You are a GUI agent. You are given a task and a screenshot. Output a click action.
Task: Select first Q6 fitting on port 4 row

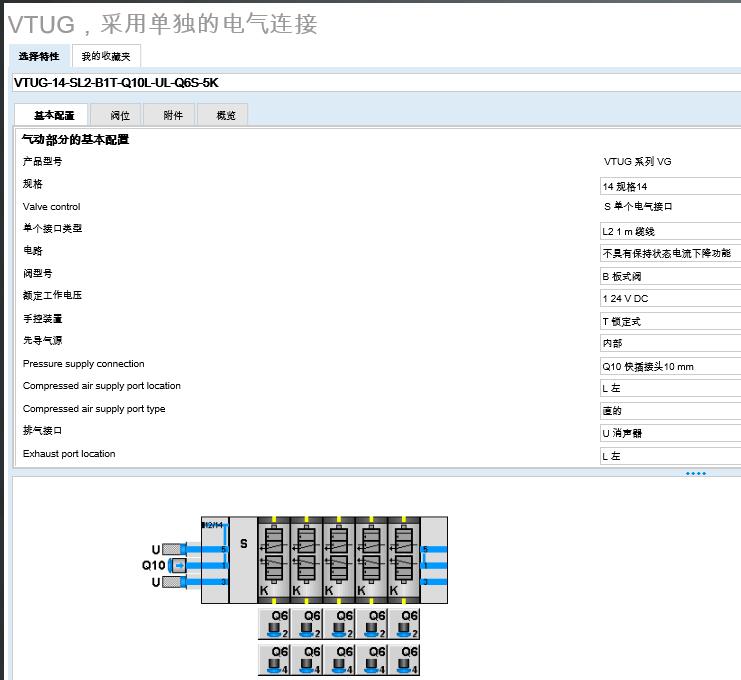(x=274, y=659)
